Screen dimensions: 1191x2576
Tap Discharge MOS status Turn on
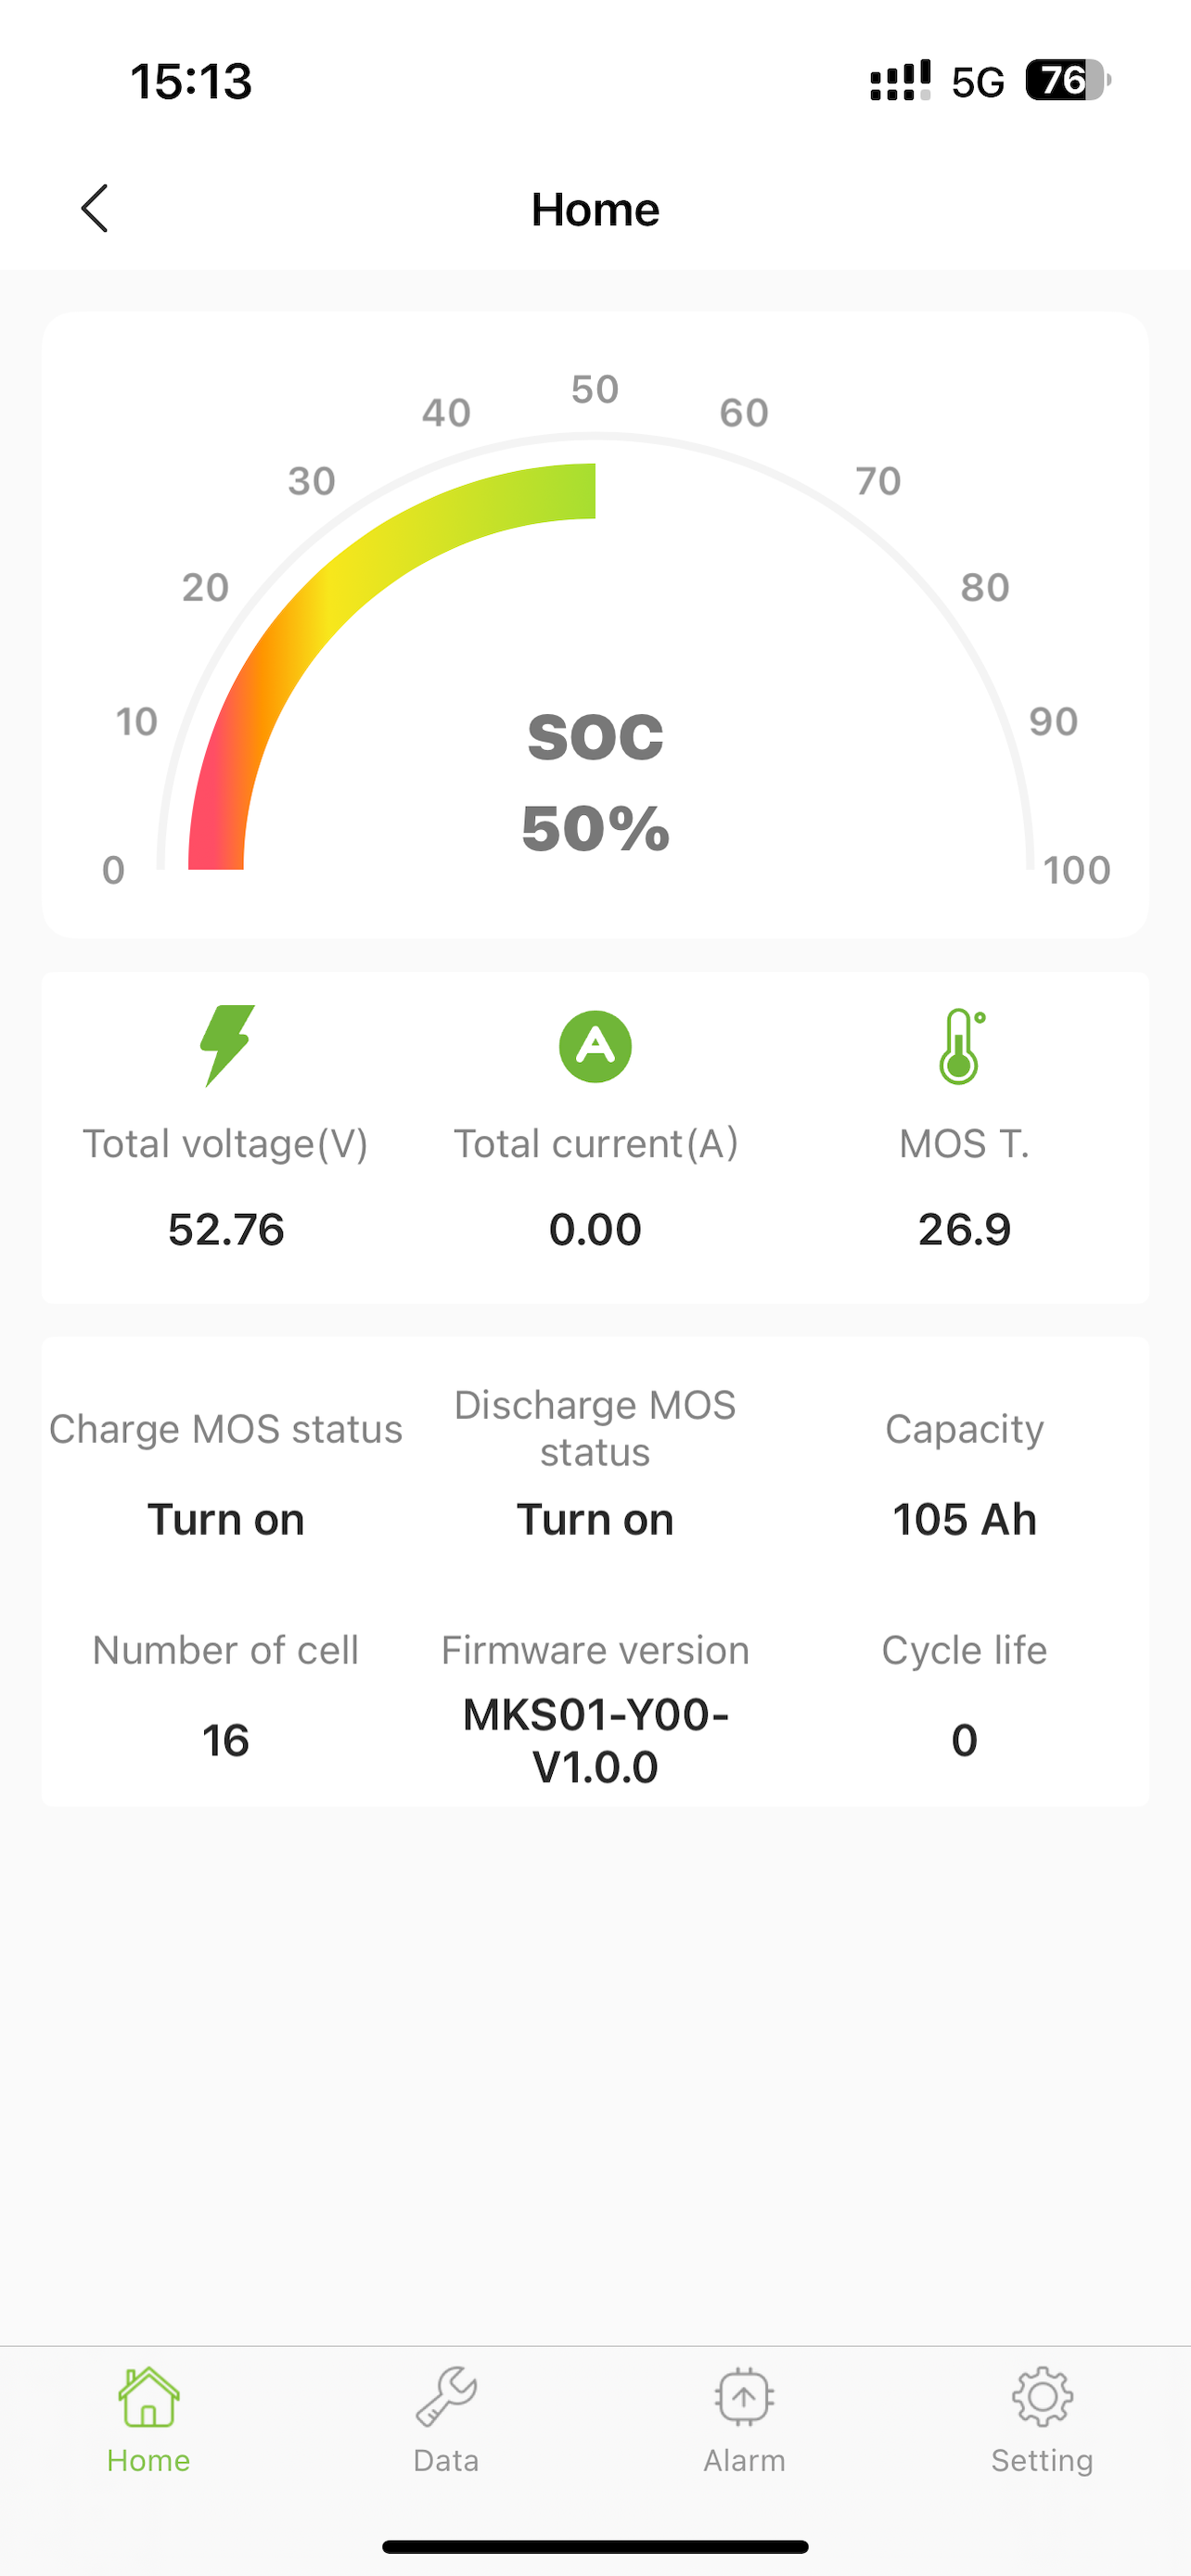[x=595, y=1519]
